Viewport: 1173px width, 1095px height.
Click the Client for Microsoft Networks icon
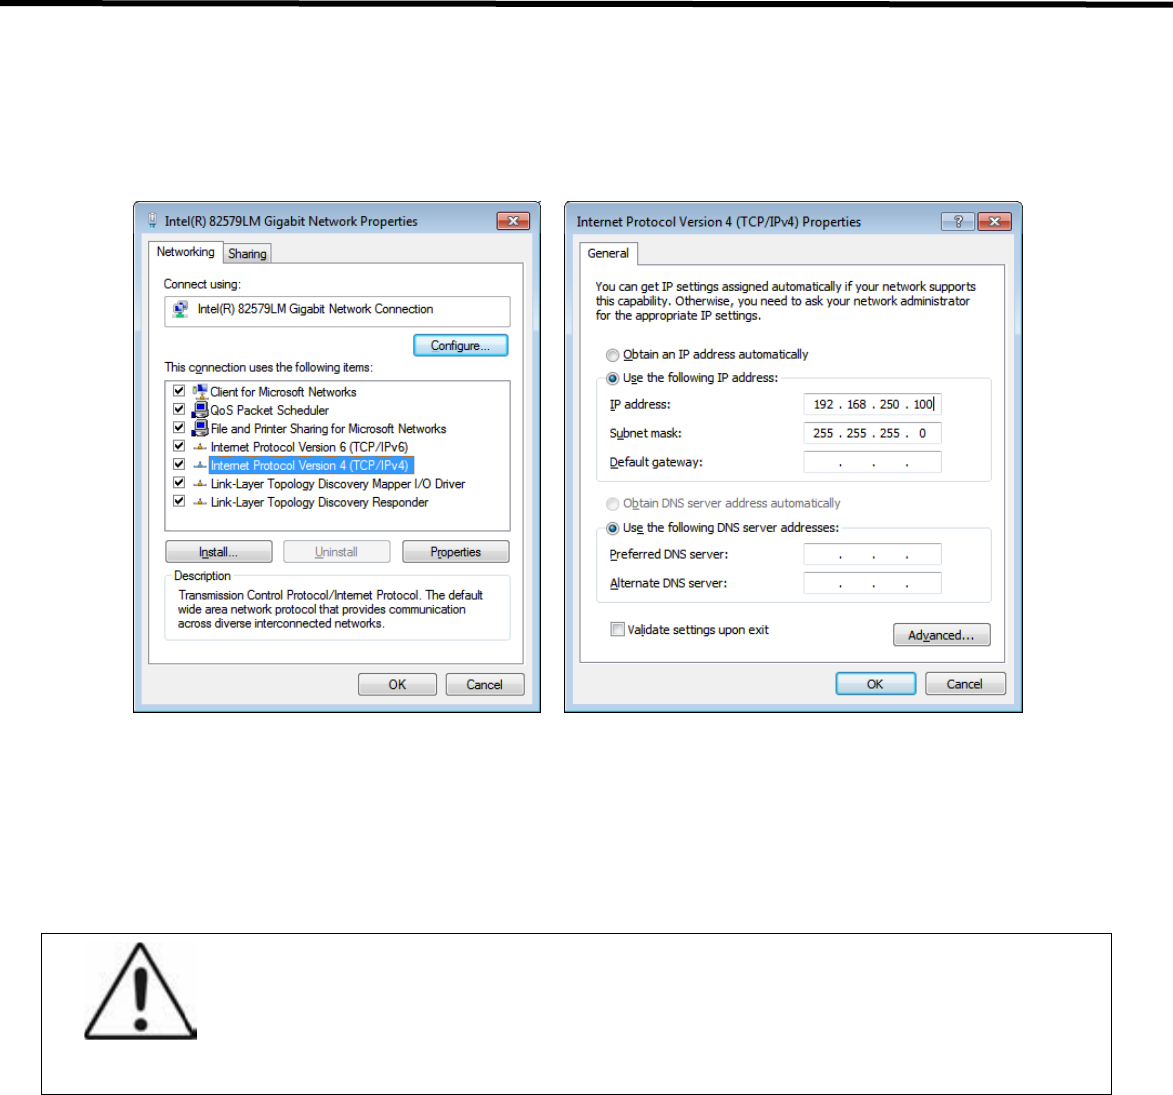point(200,391)
